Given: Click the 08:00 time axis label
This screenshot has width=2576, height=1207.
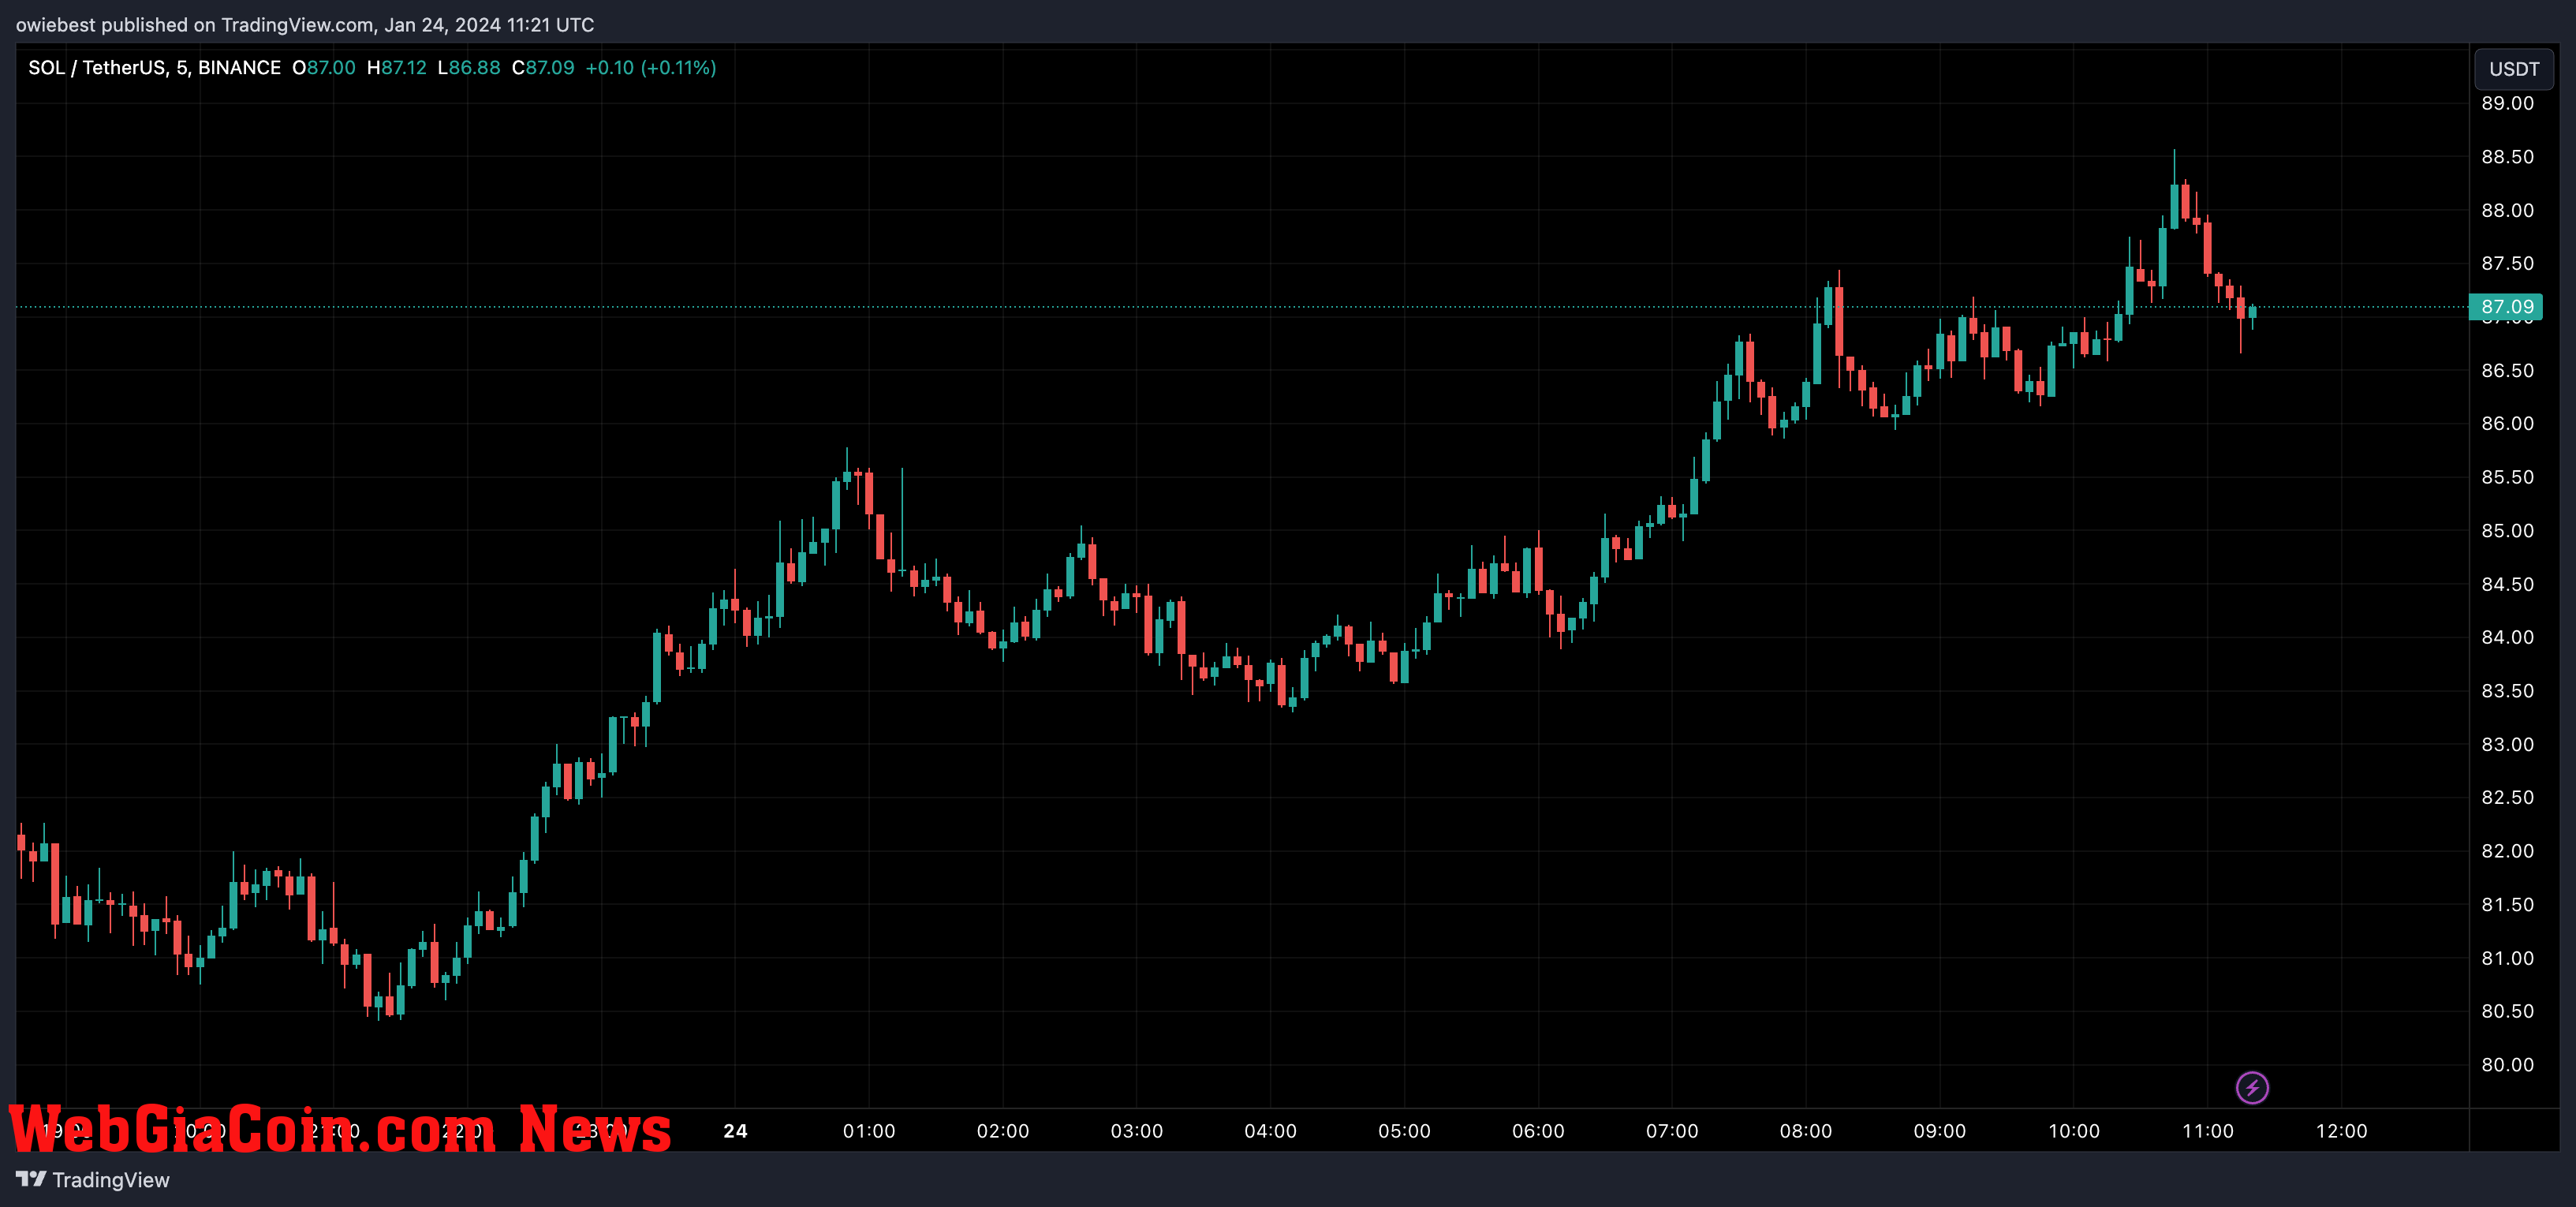Looking at the screenshot, I should click(1806, 1131).
